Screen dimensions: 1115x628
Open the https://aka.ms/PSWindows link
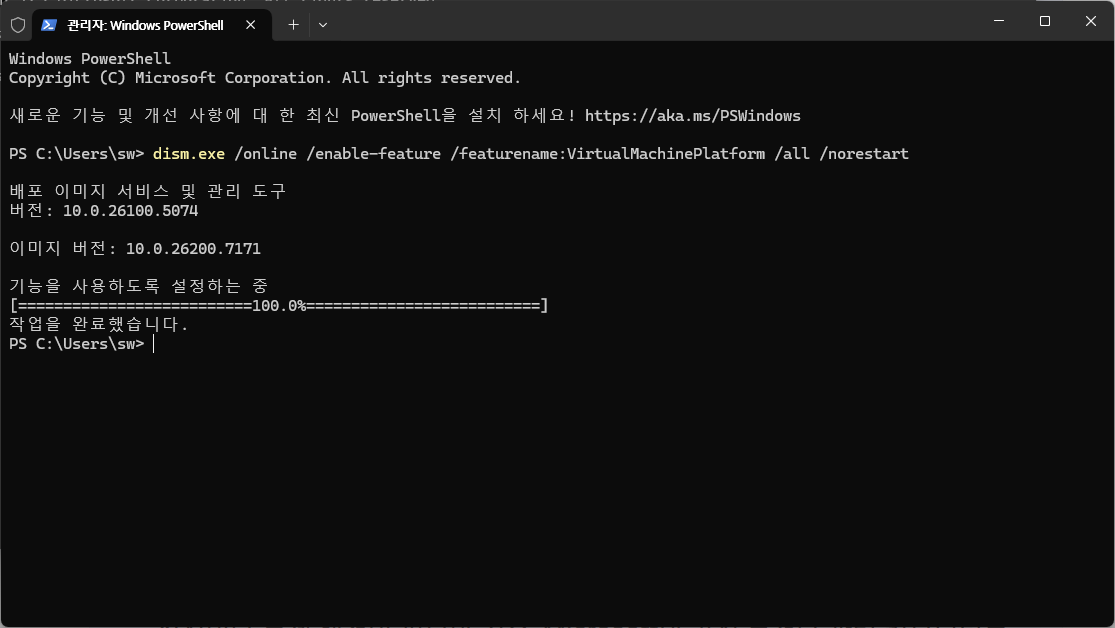tap(693, 116)
